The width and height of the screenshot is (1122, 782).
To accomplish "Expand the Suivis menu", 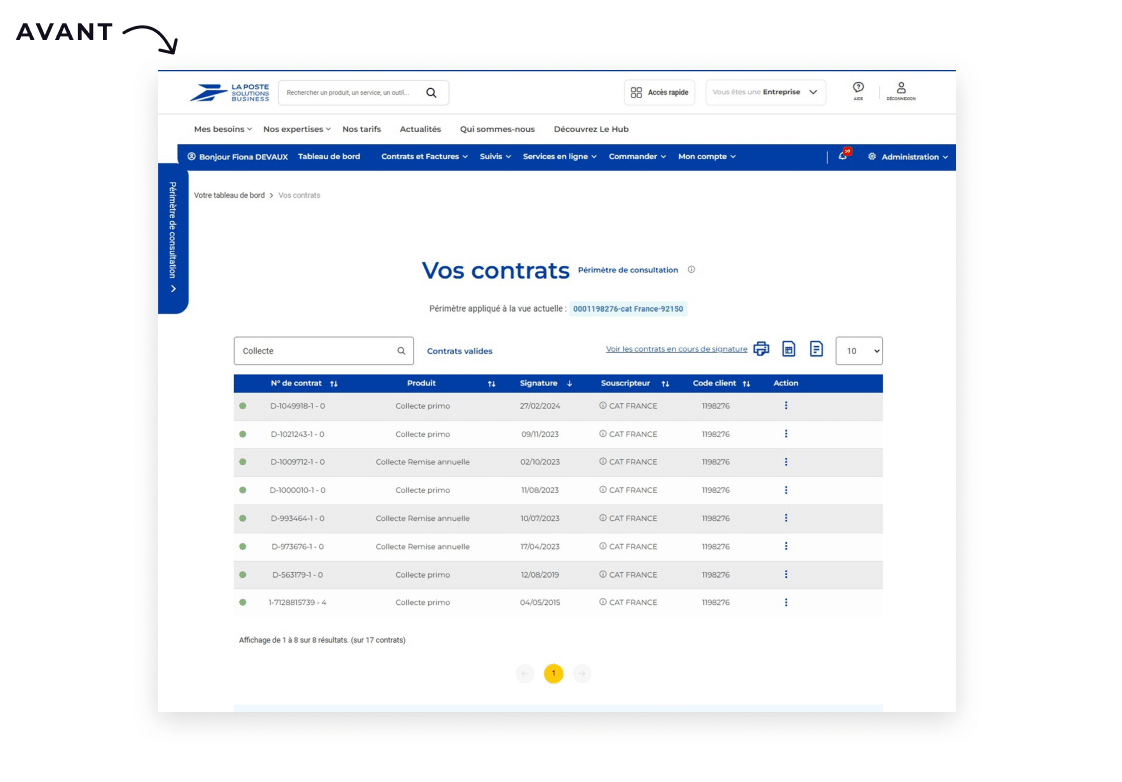I will (495, 157).
